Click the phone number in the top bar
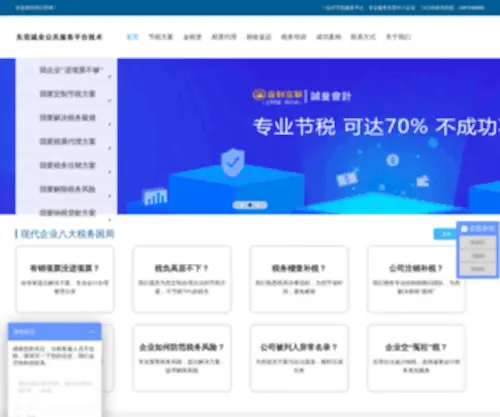 (471, 7)
